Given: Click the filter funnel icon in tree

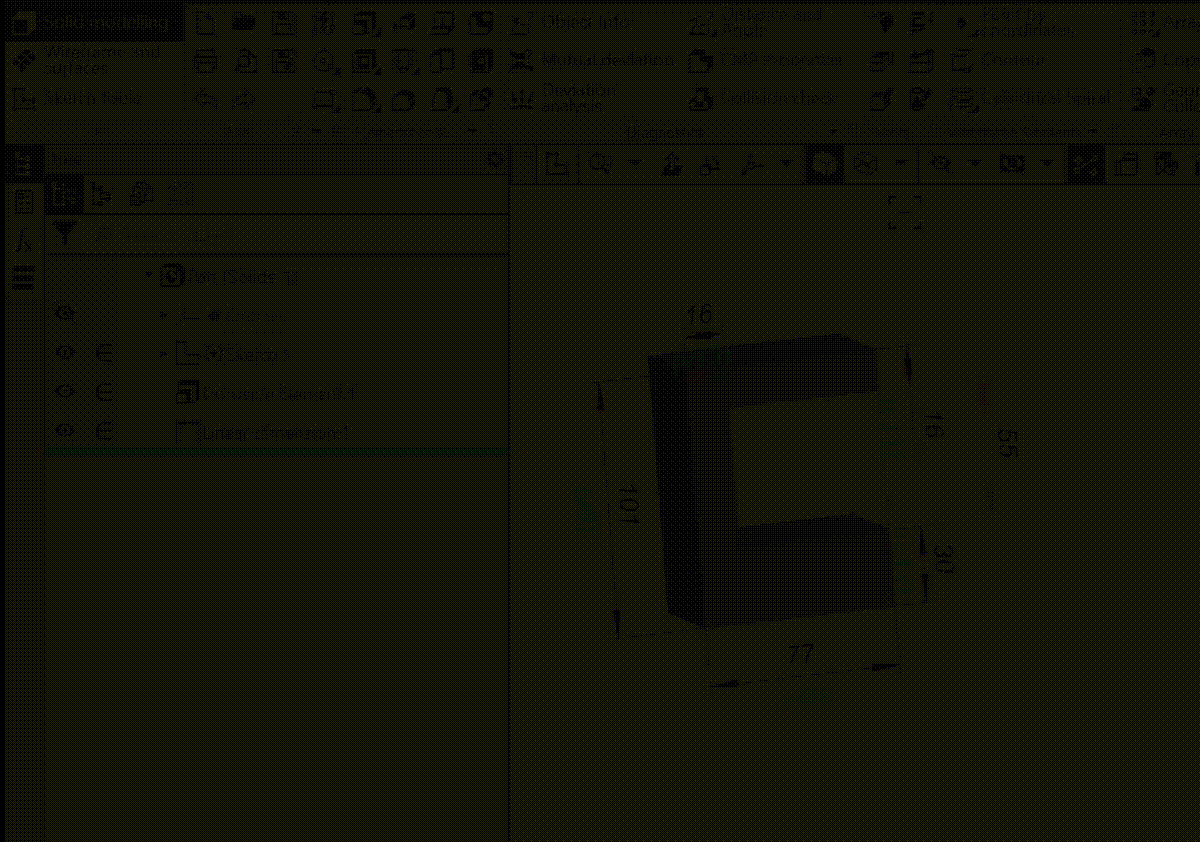Looking at the screenshot, I should coord(65,235).
